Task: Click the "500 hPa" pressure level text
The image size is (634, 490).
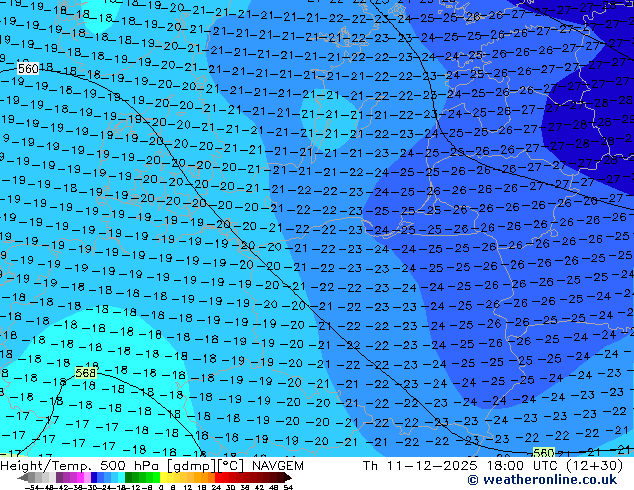Action: (x=131, y=466)
